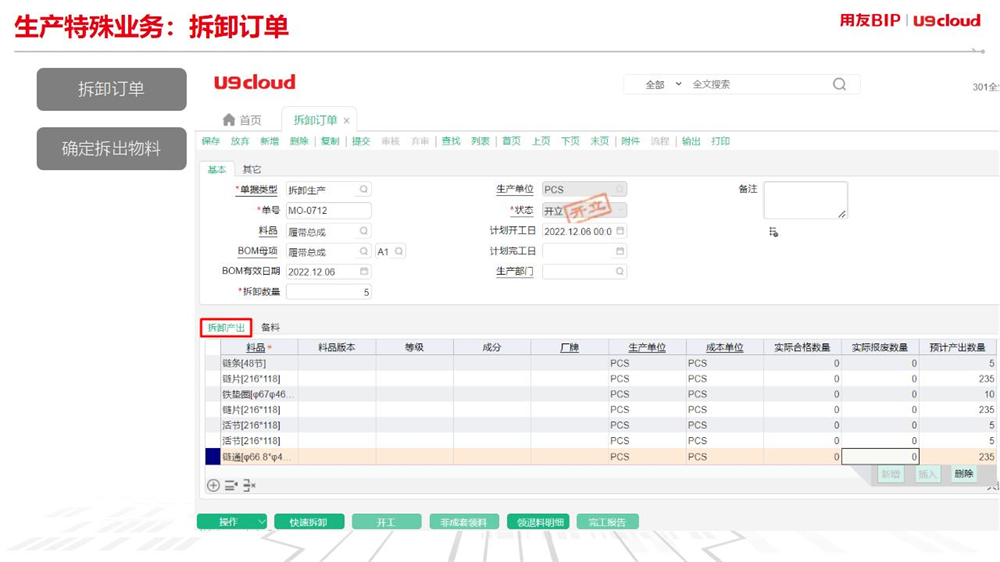
Task: Click 保存 in the toolbar
Action: coord(210,141)
